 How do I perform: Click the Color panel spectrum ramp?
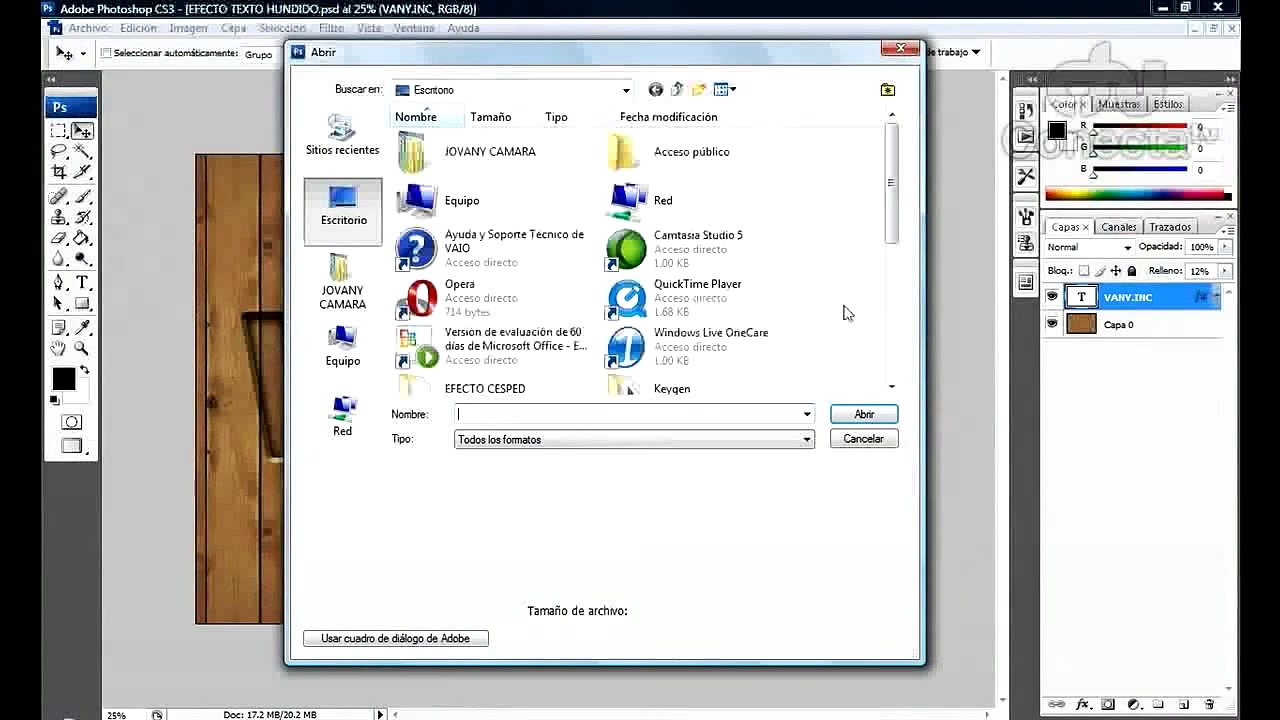1137,195
